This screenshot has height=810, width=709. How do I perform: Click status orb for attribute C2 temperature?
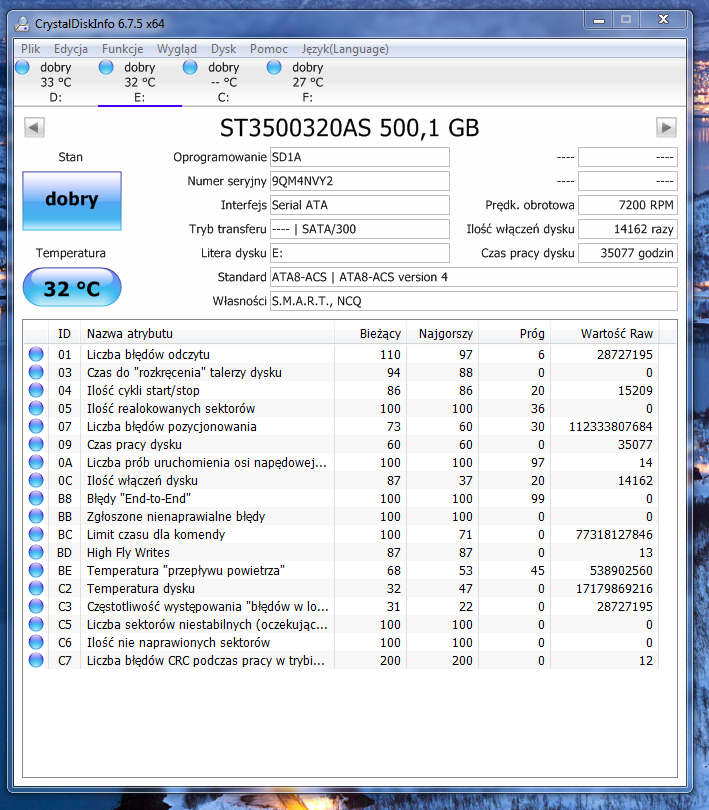point(36,588)
